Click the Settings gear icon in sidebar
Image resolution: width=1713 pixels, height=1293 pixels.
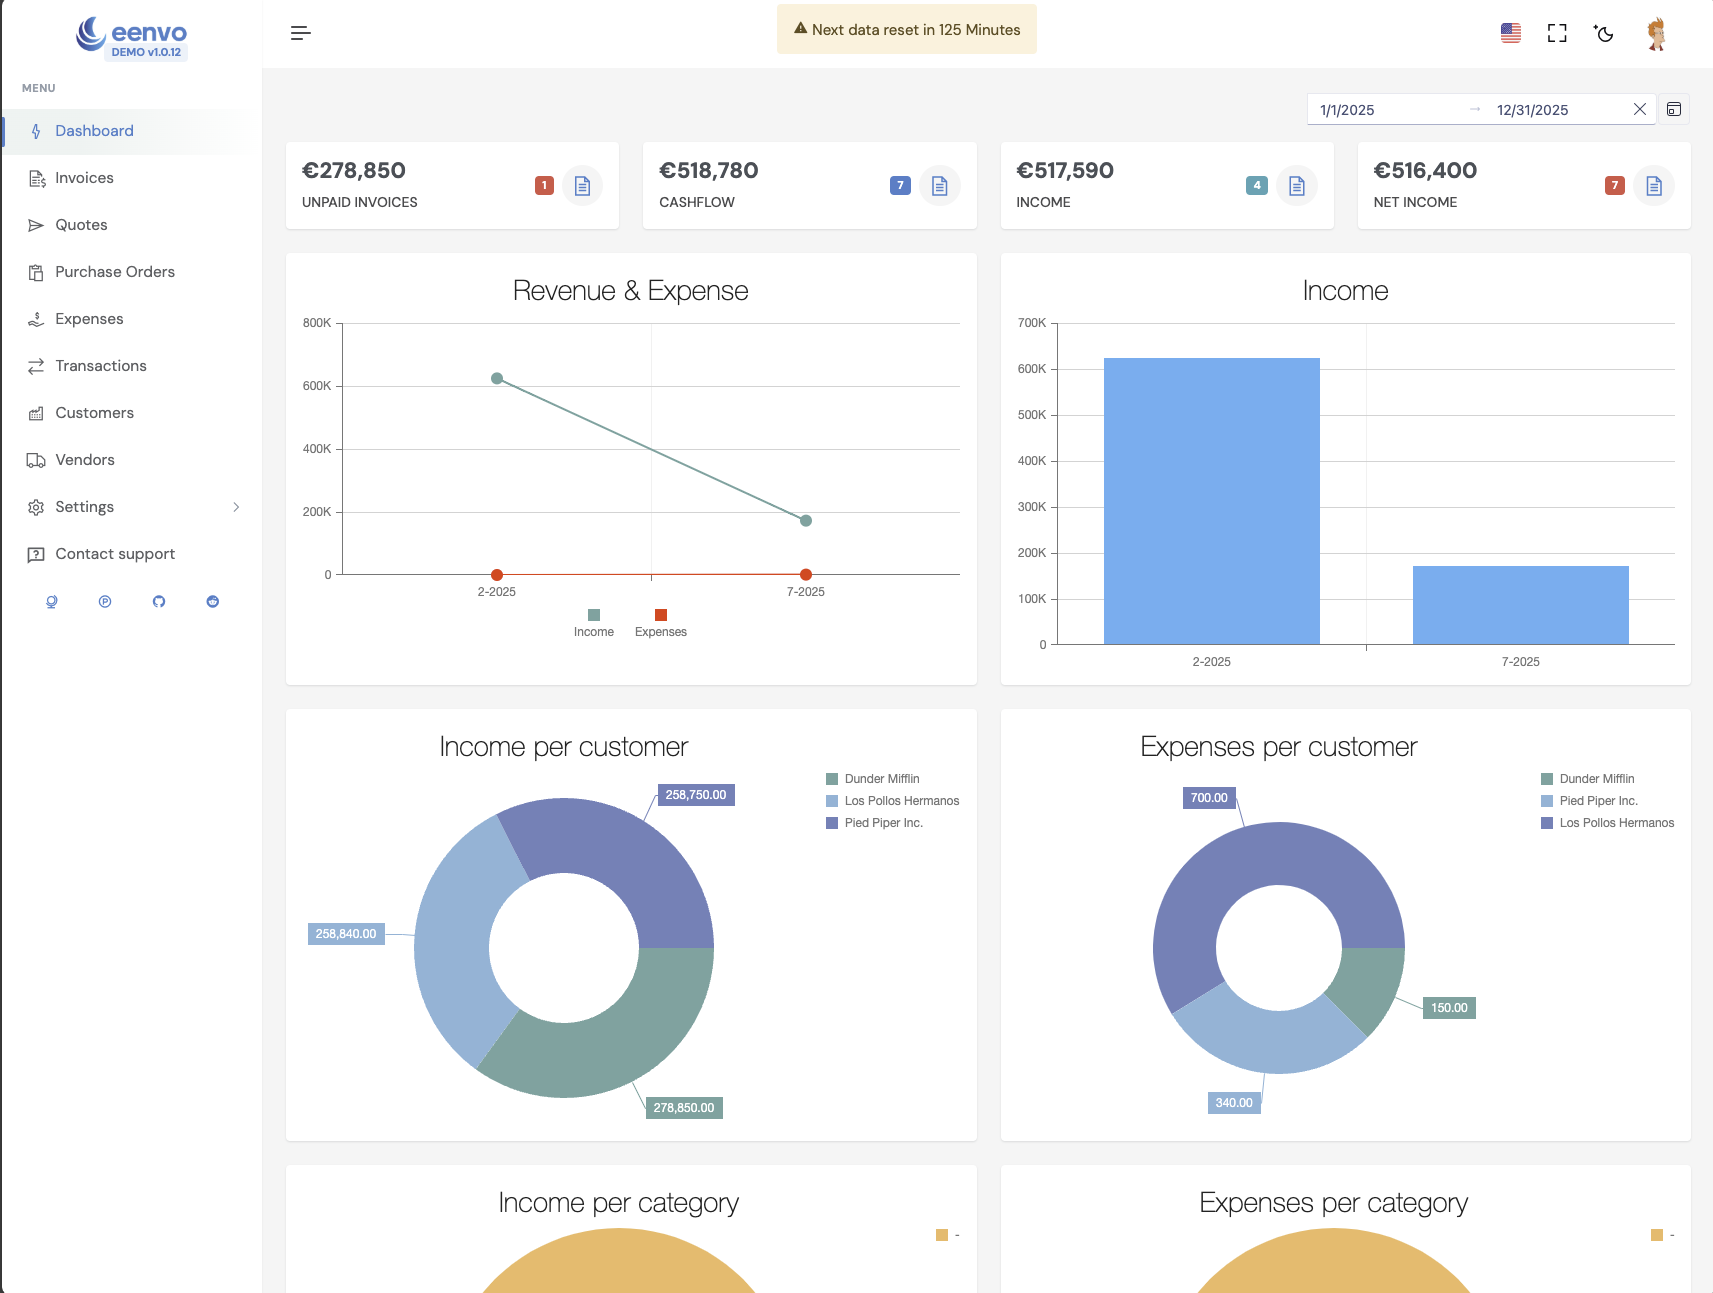[x=36, y=507]
